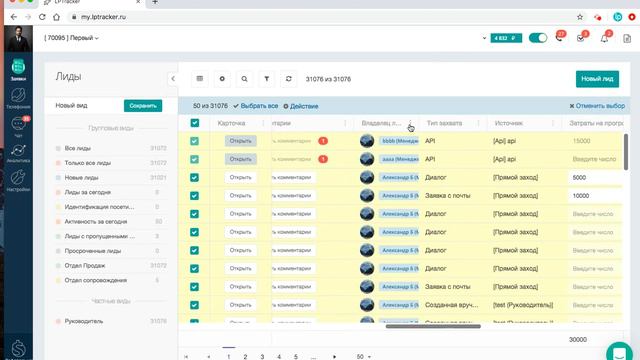Screen dimensions: 640x360
Task: Click the search magnifier toolbar icon
Action: (x=244, y=79)
